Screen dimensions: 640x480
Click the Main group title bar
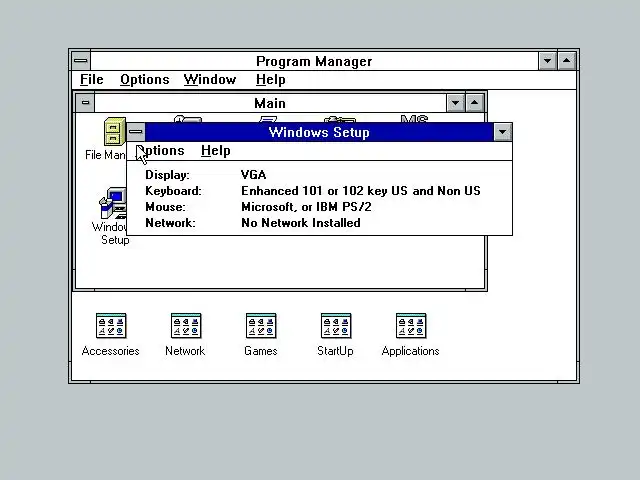(270, 102)
